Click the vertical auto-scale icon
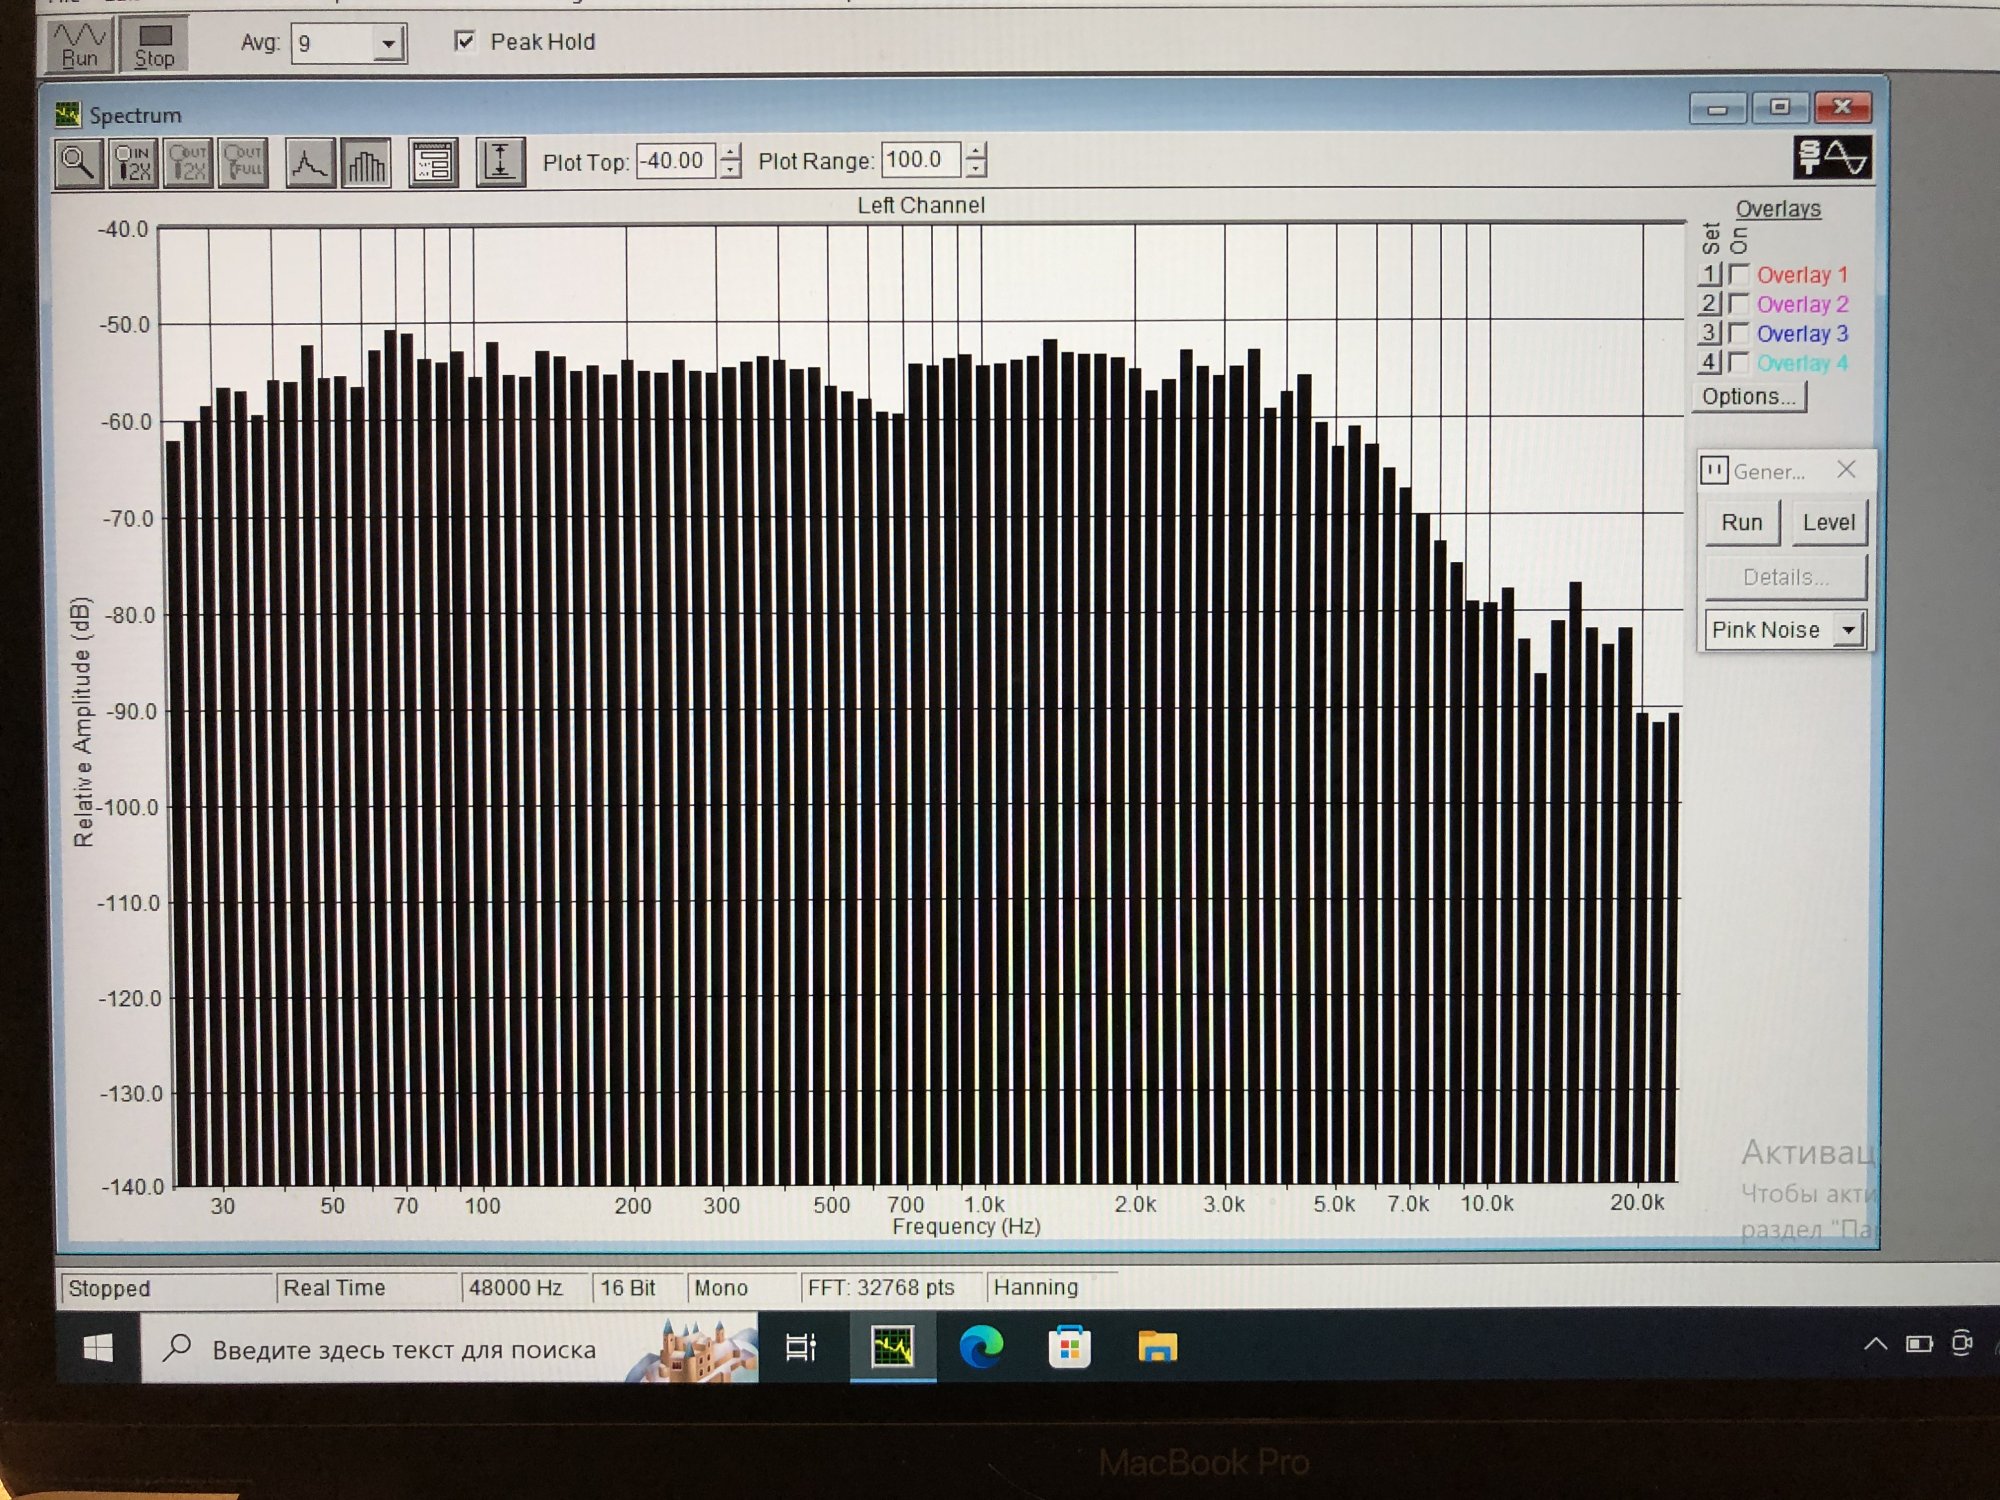Screen dimensions: 2000x1500 coord(500,163)
